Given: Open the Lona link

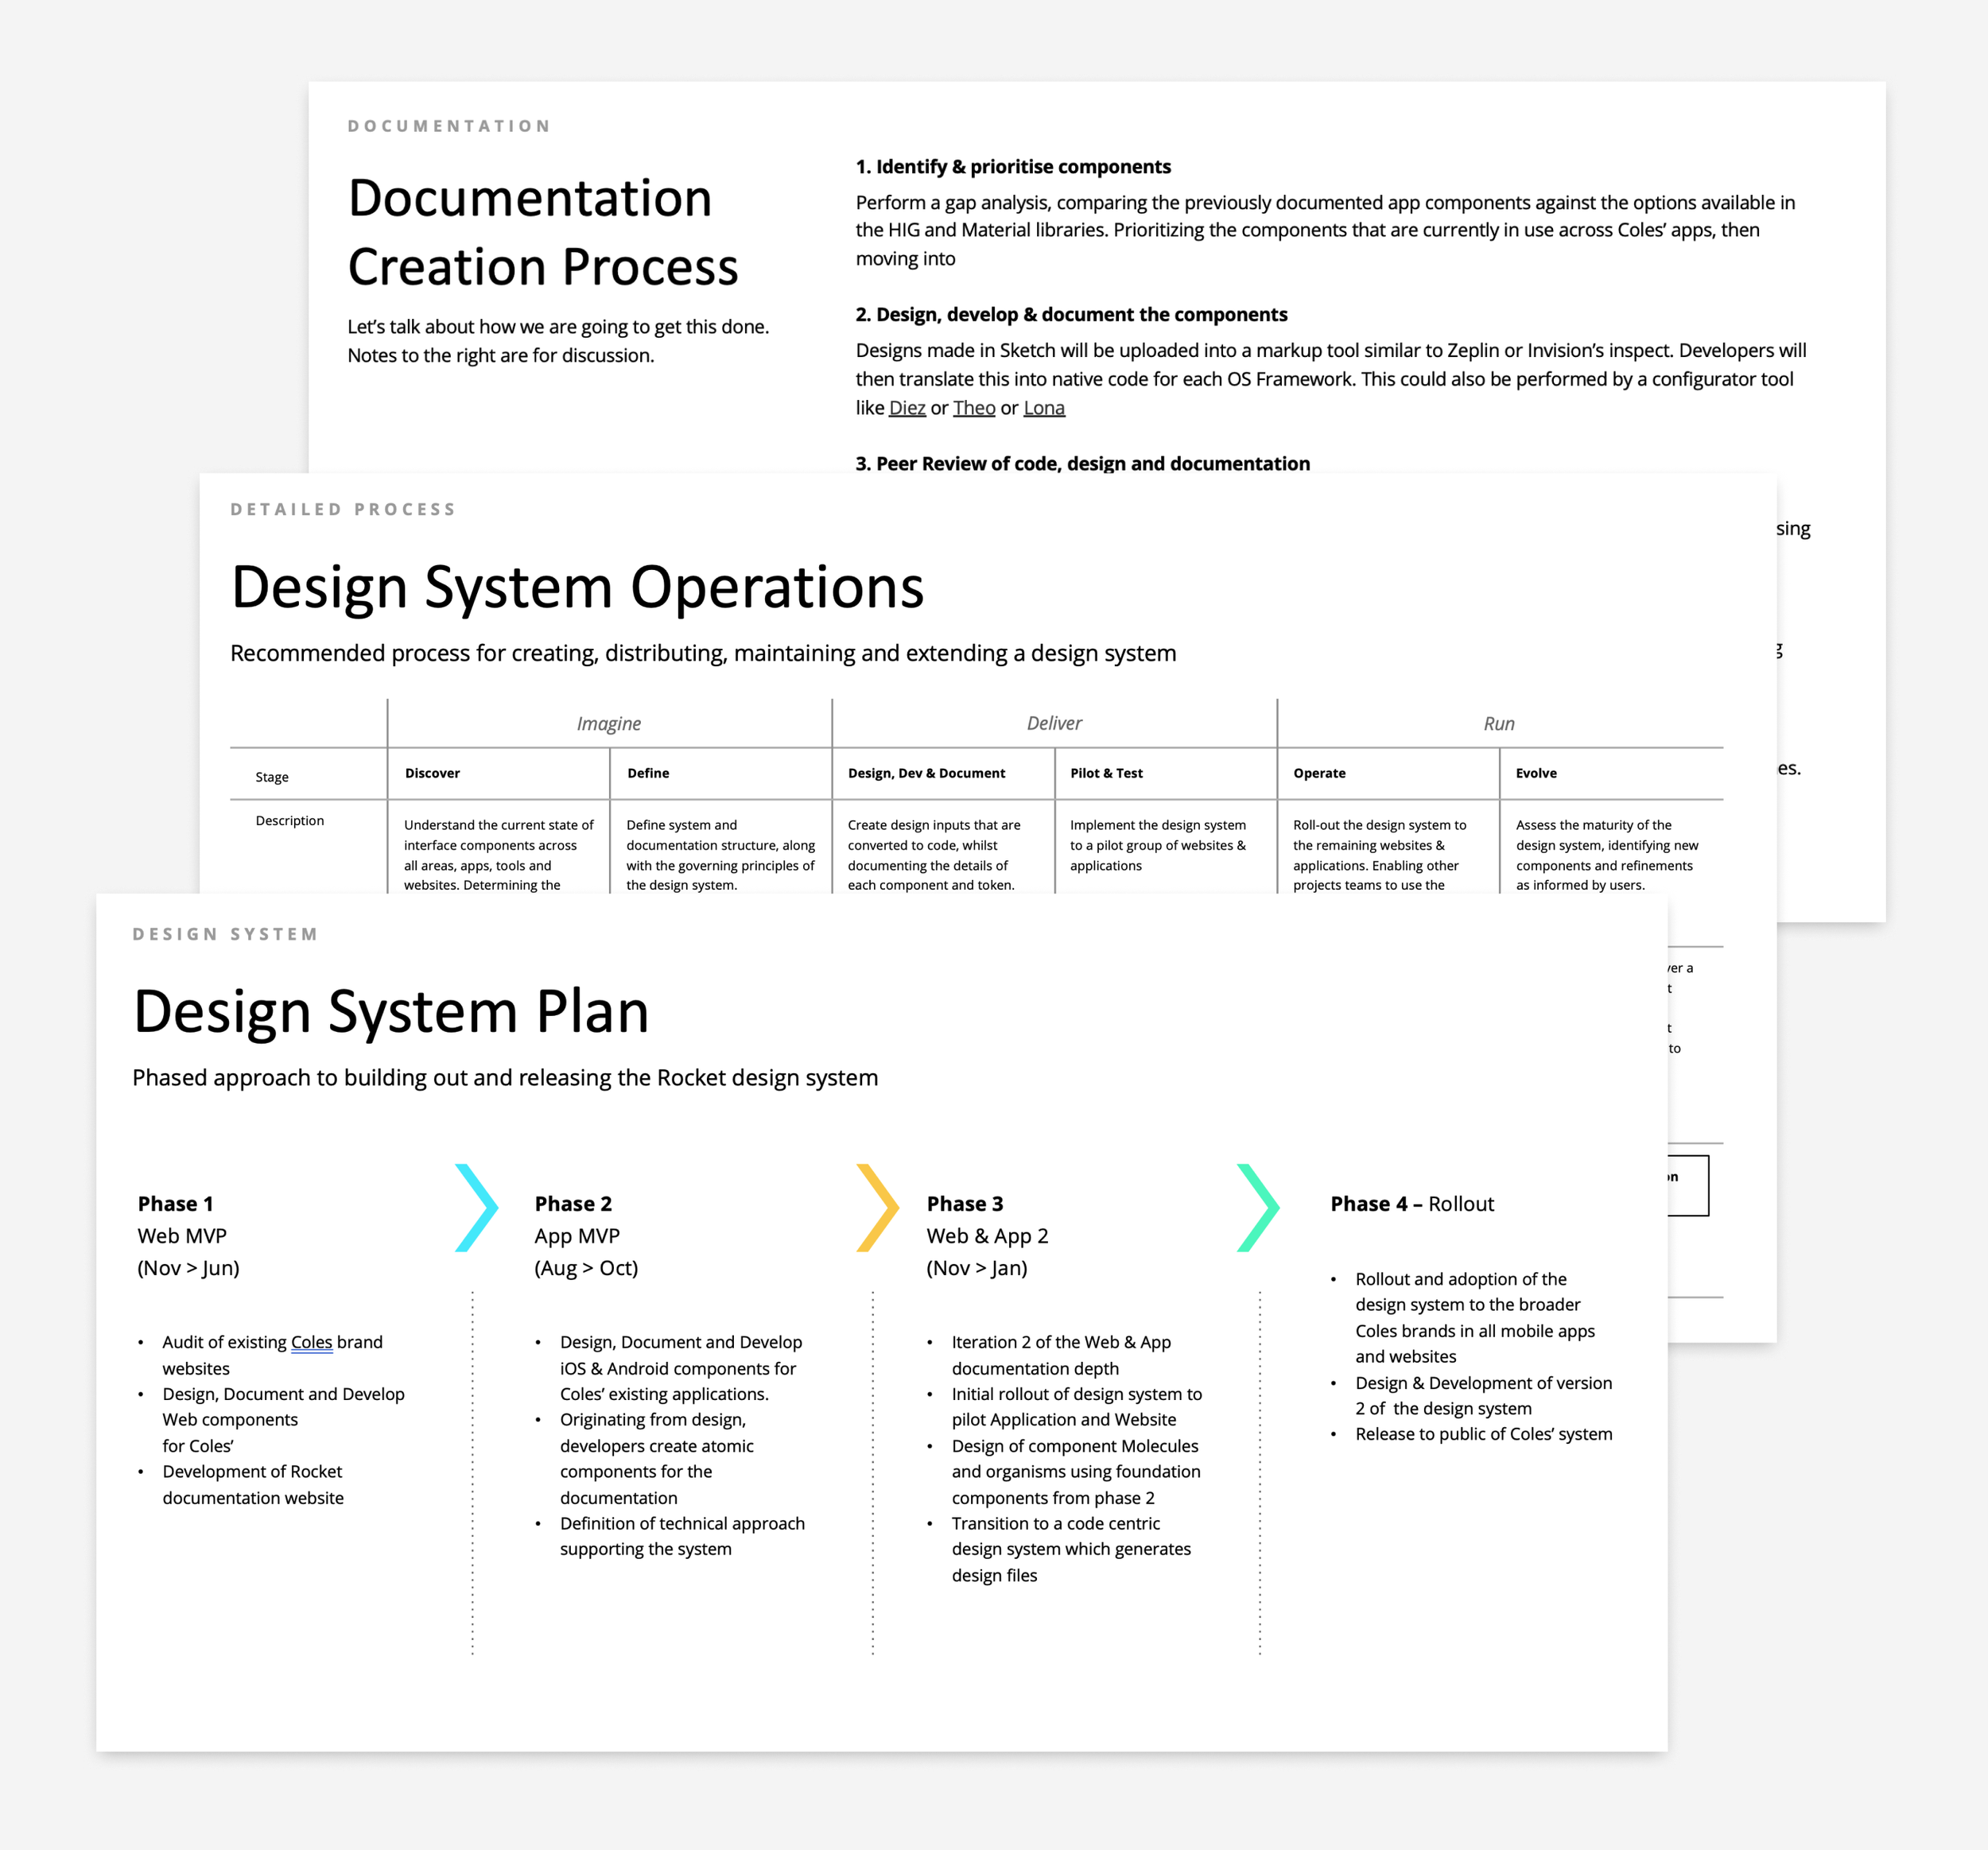Looking at the screenshot, I should point(1043,408).
